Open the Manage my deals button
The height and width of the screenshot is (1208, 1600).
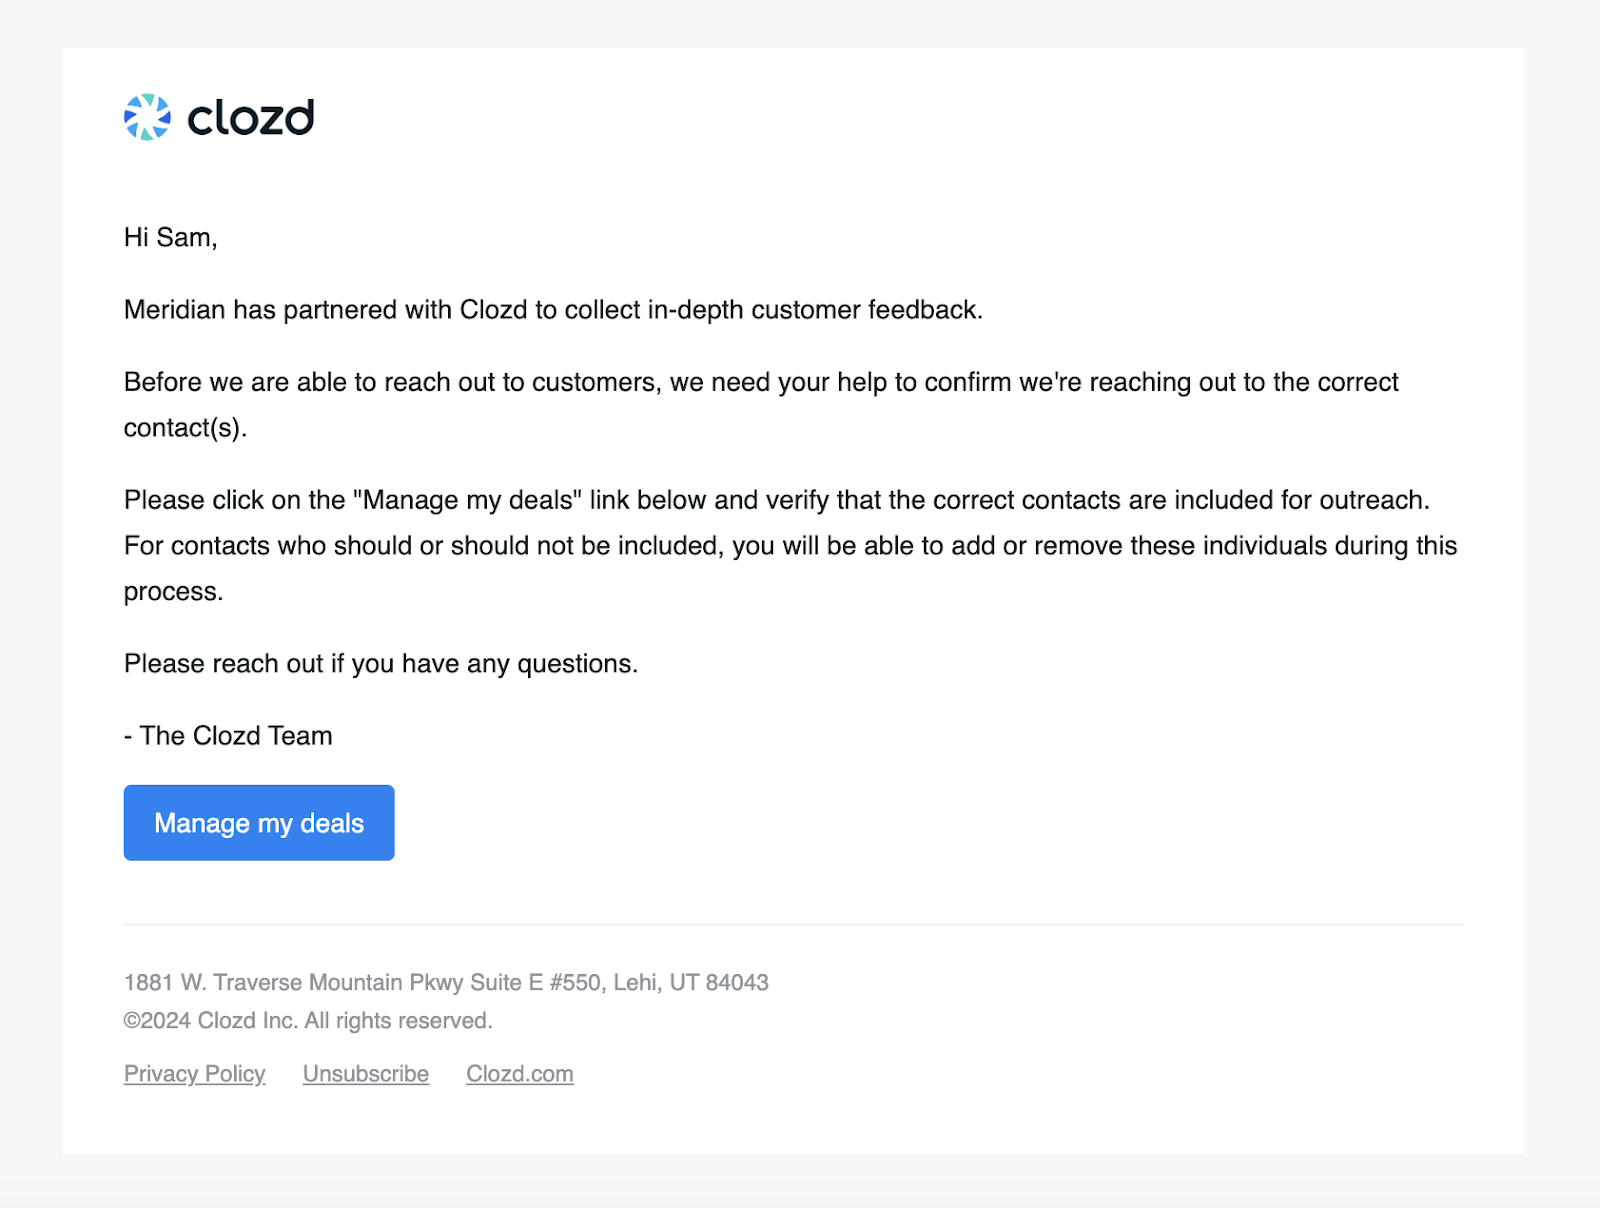259,822
